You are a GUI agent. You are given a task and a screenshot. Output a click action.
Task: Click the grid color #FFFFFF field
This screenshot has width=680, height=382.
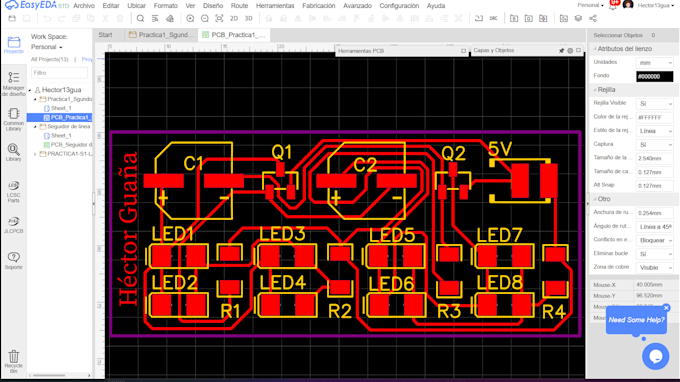(654, 118)
